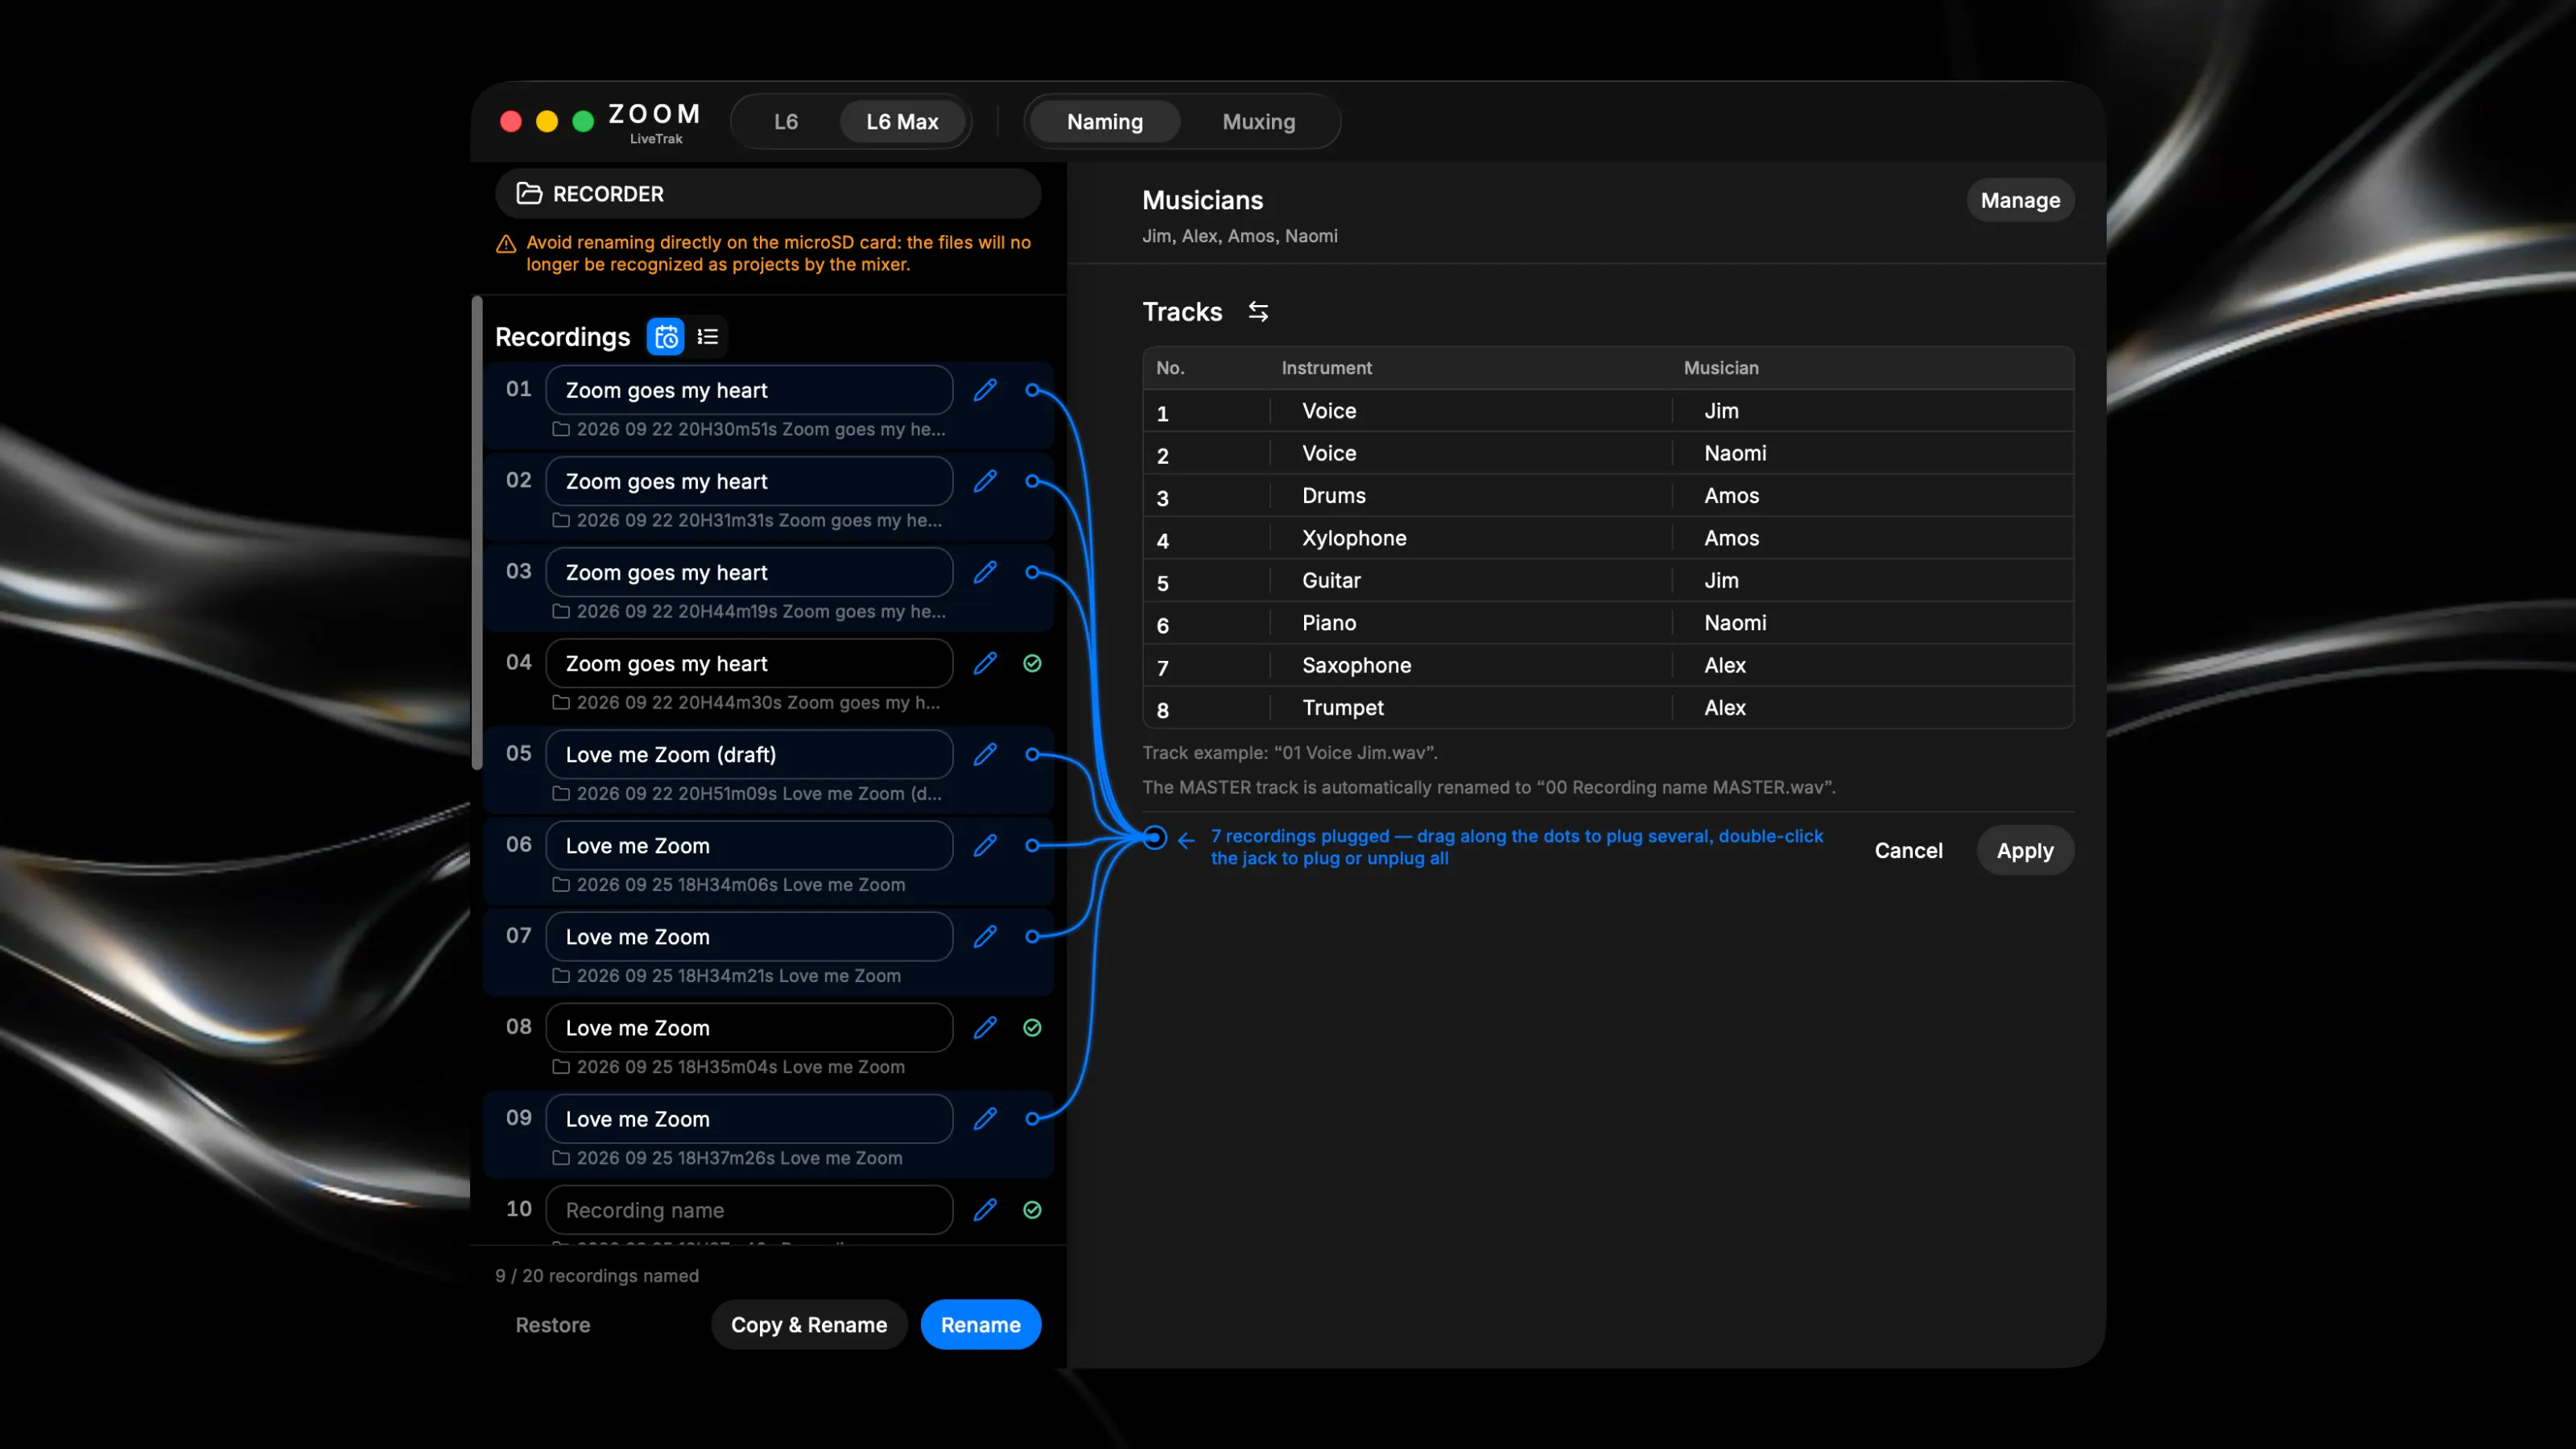The width and height of the screenshot is (2576, 1449).
Task: Click the pencil icon for recording 05
Action: [985, 754]
